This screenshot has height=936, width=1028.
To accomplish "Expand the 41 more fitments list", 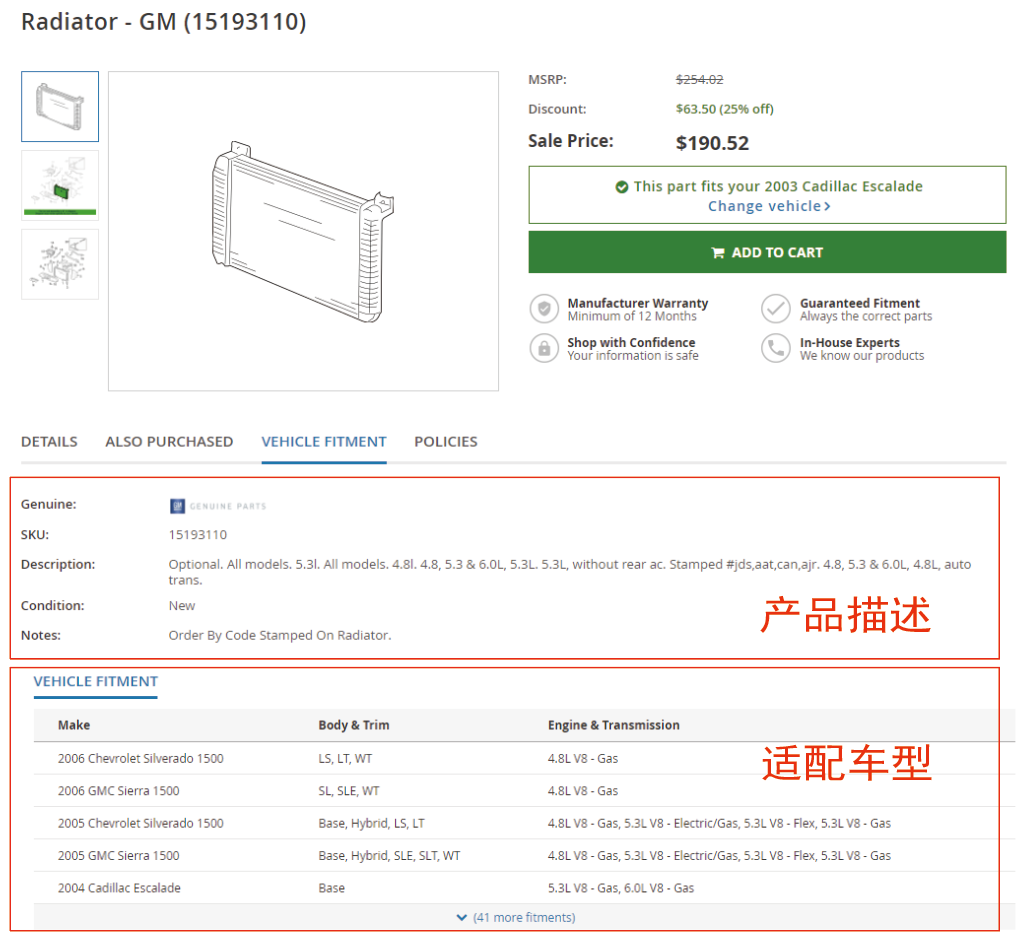I will 516,917.
